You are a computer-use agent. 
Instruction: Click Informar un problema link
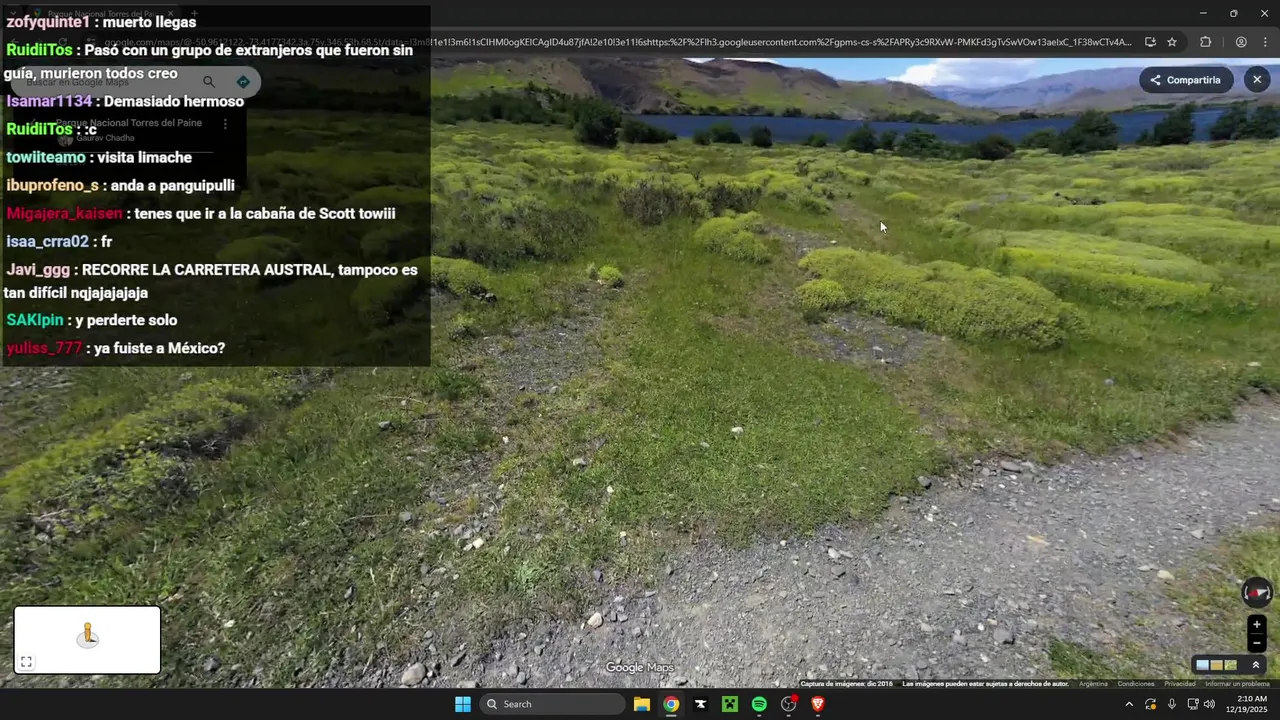click(x=1237, y=684)
